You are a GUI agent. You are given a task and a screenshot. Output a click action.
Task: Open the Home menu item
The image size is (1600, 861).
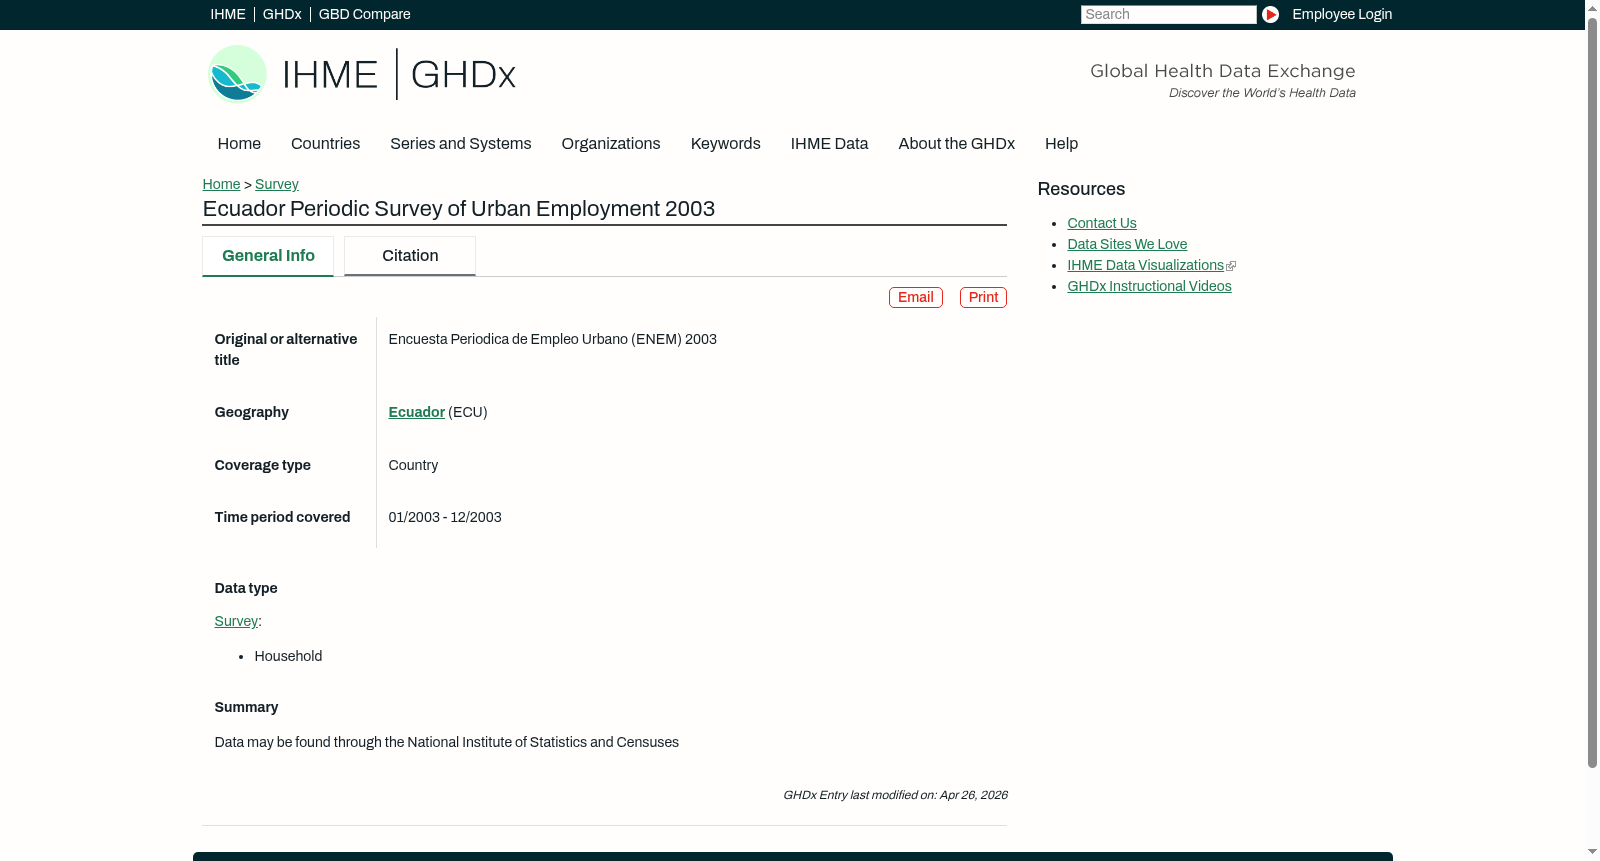coord(239,144)
